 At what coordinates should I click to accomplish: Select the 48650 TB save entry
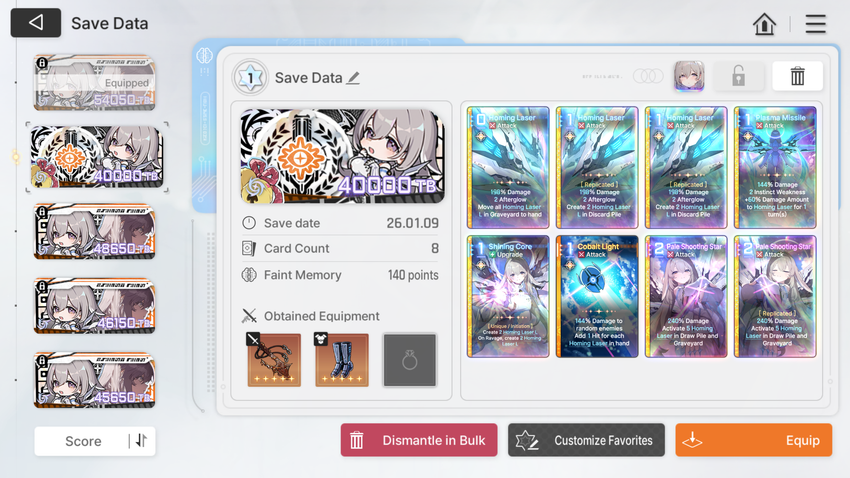tap(94, 231)
